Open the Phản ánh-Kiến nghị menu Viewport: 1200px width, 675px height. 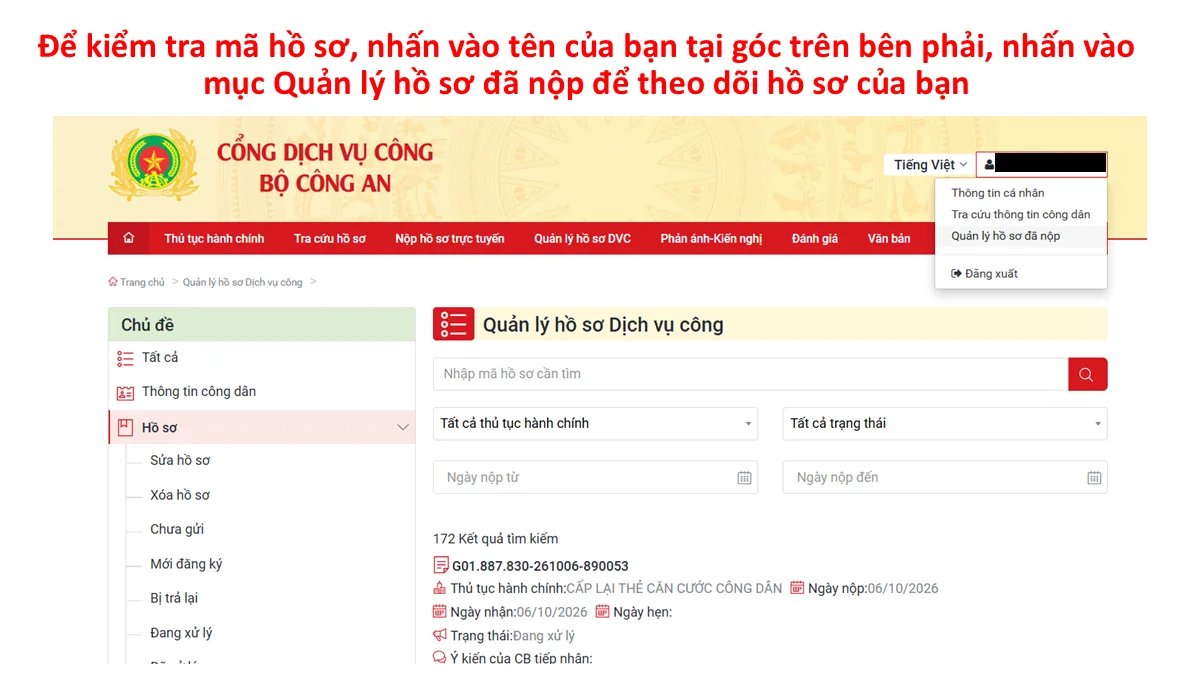click(711, 239)
